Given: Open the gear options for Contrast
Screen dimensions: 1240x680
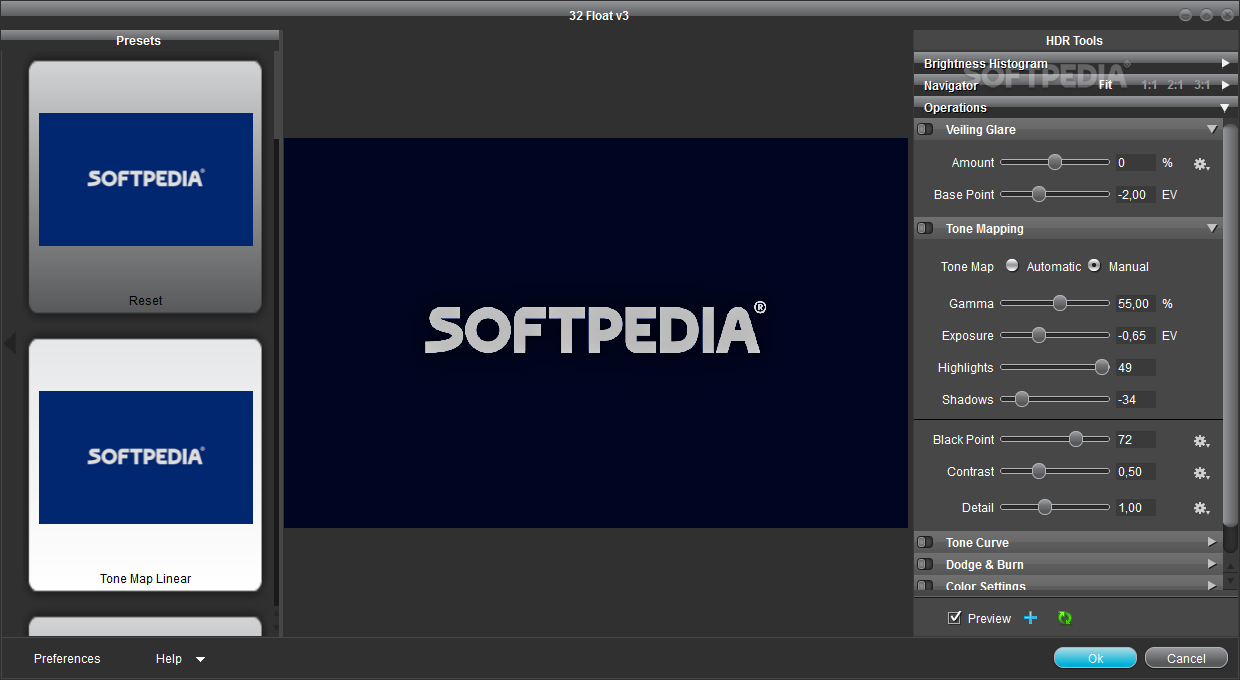Looking at the screenshot, I should (x=1201, y=472).
